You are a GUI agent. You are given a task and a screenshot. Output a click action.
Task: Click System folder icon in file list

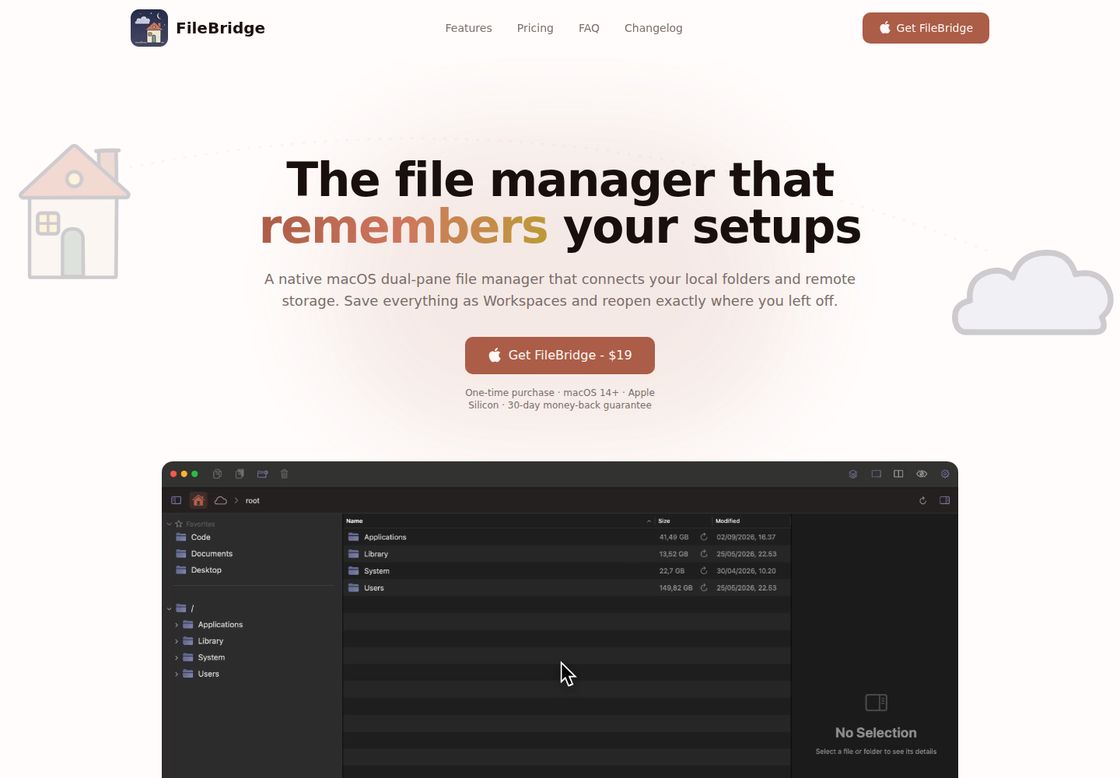[353, 571]
